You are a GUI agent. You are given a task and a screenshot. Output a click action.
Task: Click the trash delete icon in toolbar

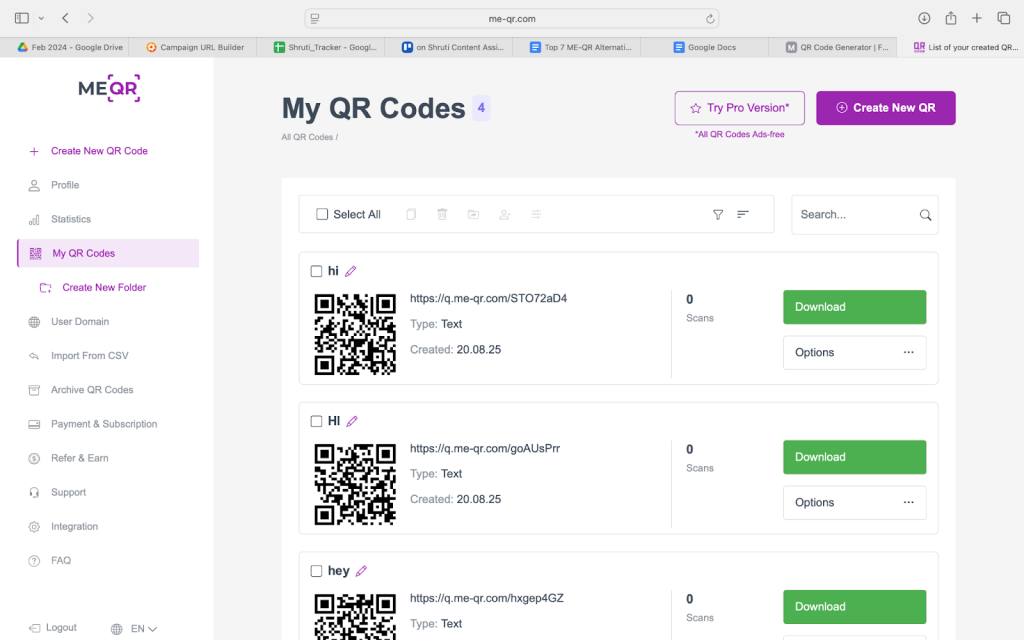click(x=442, y=214)
